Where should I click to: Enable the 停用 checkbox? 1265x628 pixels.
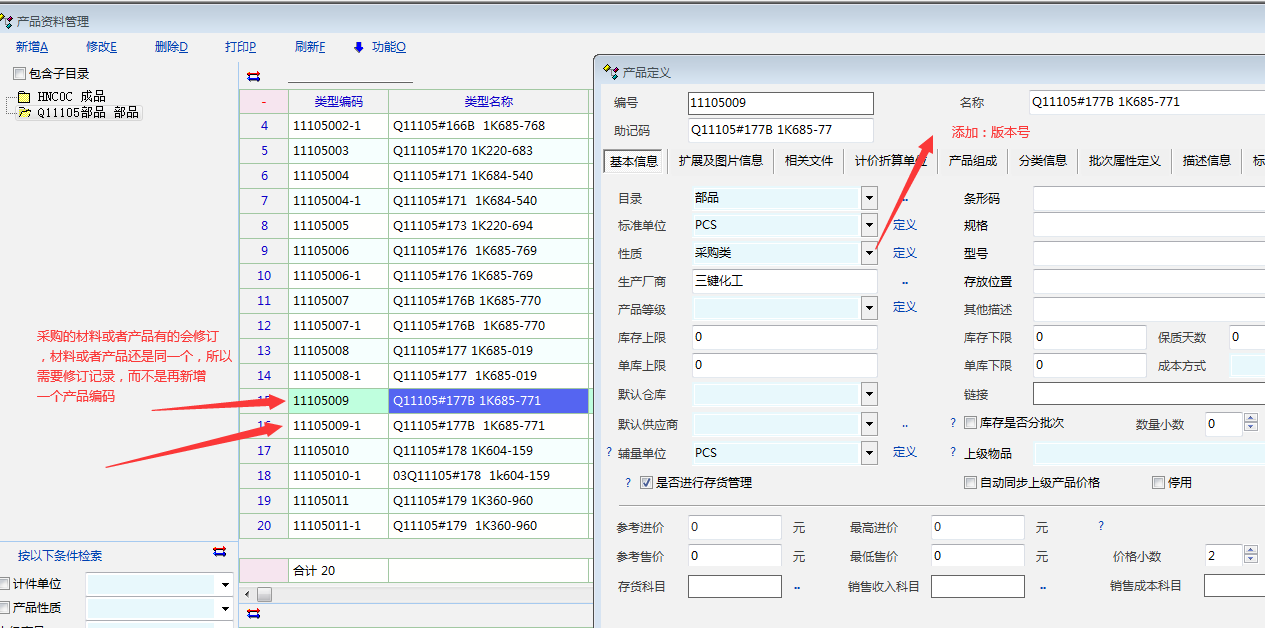[1159, 482]
